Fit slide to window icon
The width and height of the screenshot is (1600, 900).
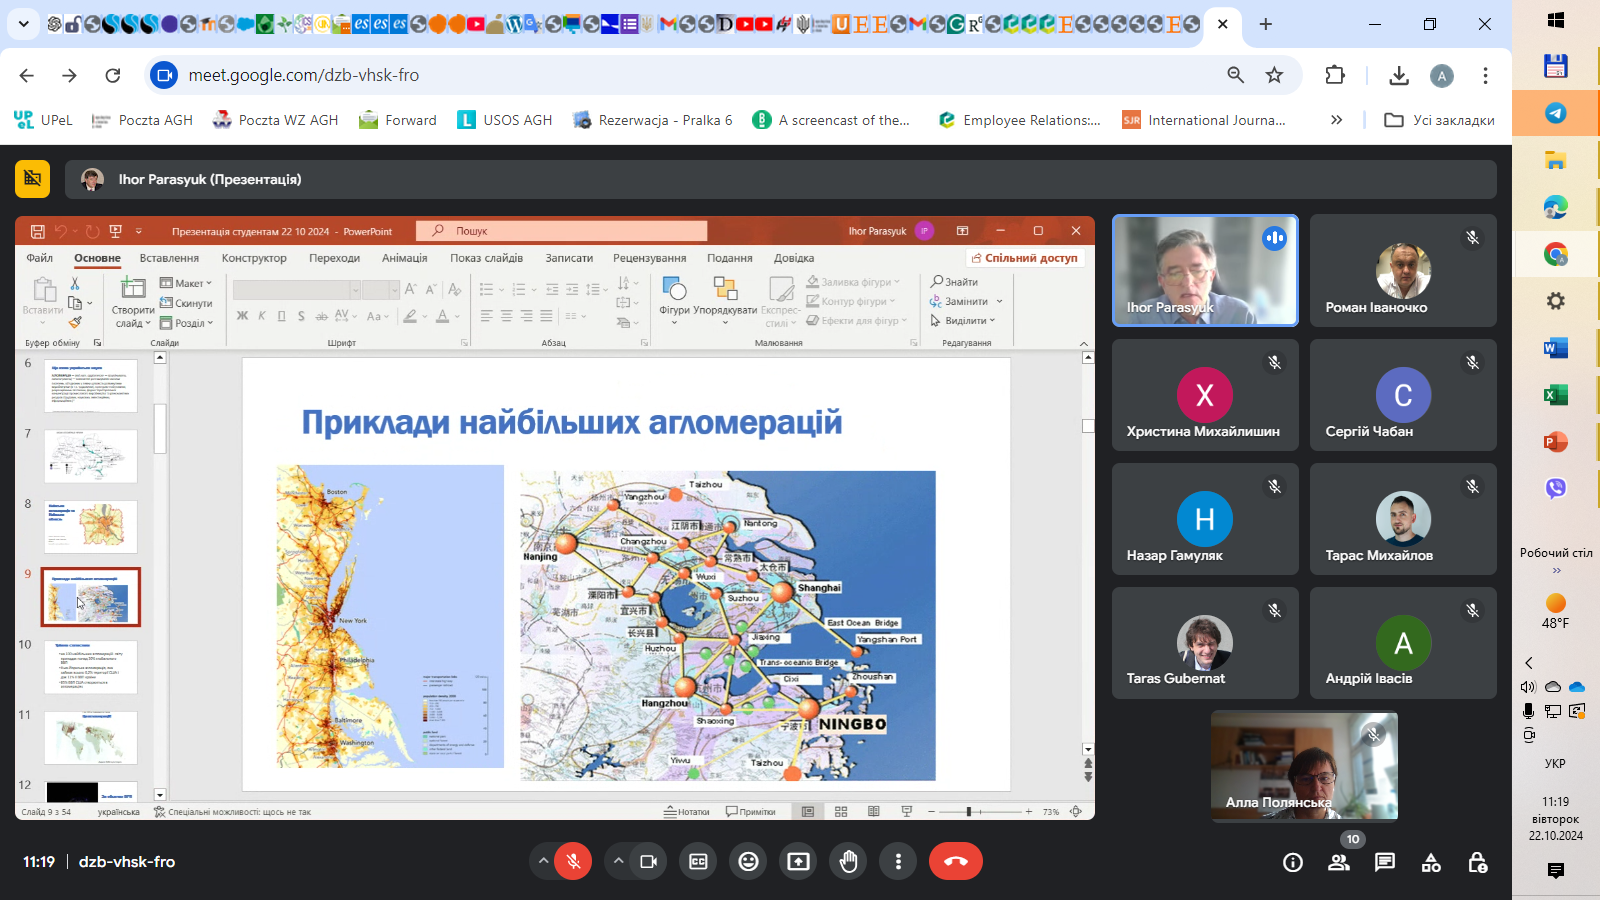(x=1076, y=812)
